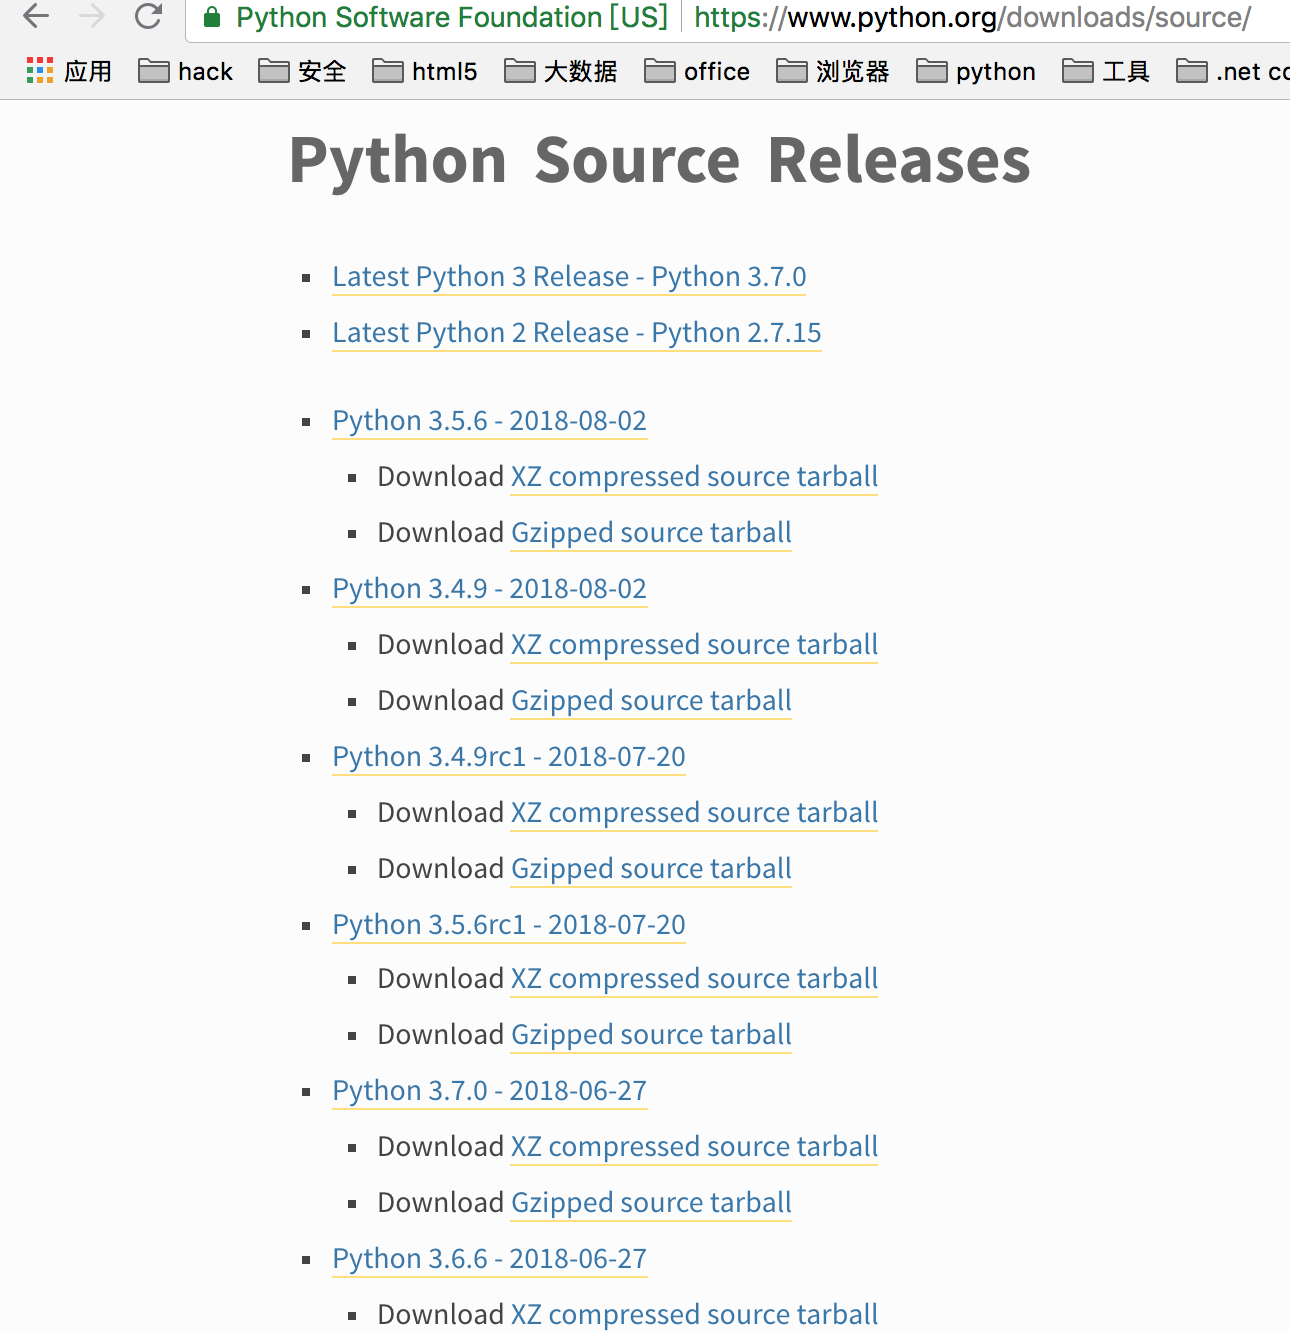The image size is (1290, 1332).
Task: Download Gzipped source tarball for Python 3.5.6
Action: tap(651, 532)
